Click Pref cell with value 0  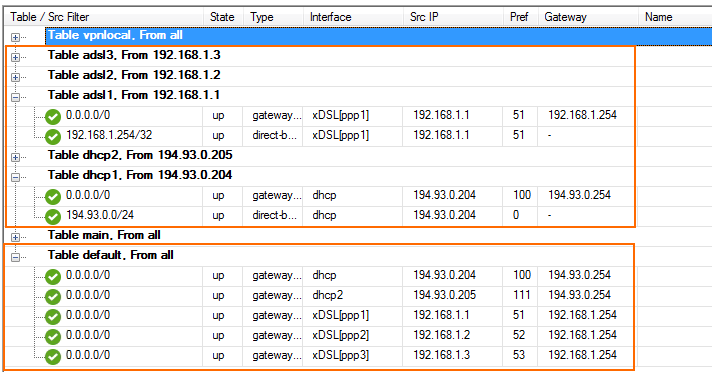pyautogui.click(x=516, y=215)
